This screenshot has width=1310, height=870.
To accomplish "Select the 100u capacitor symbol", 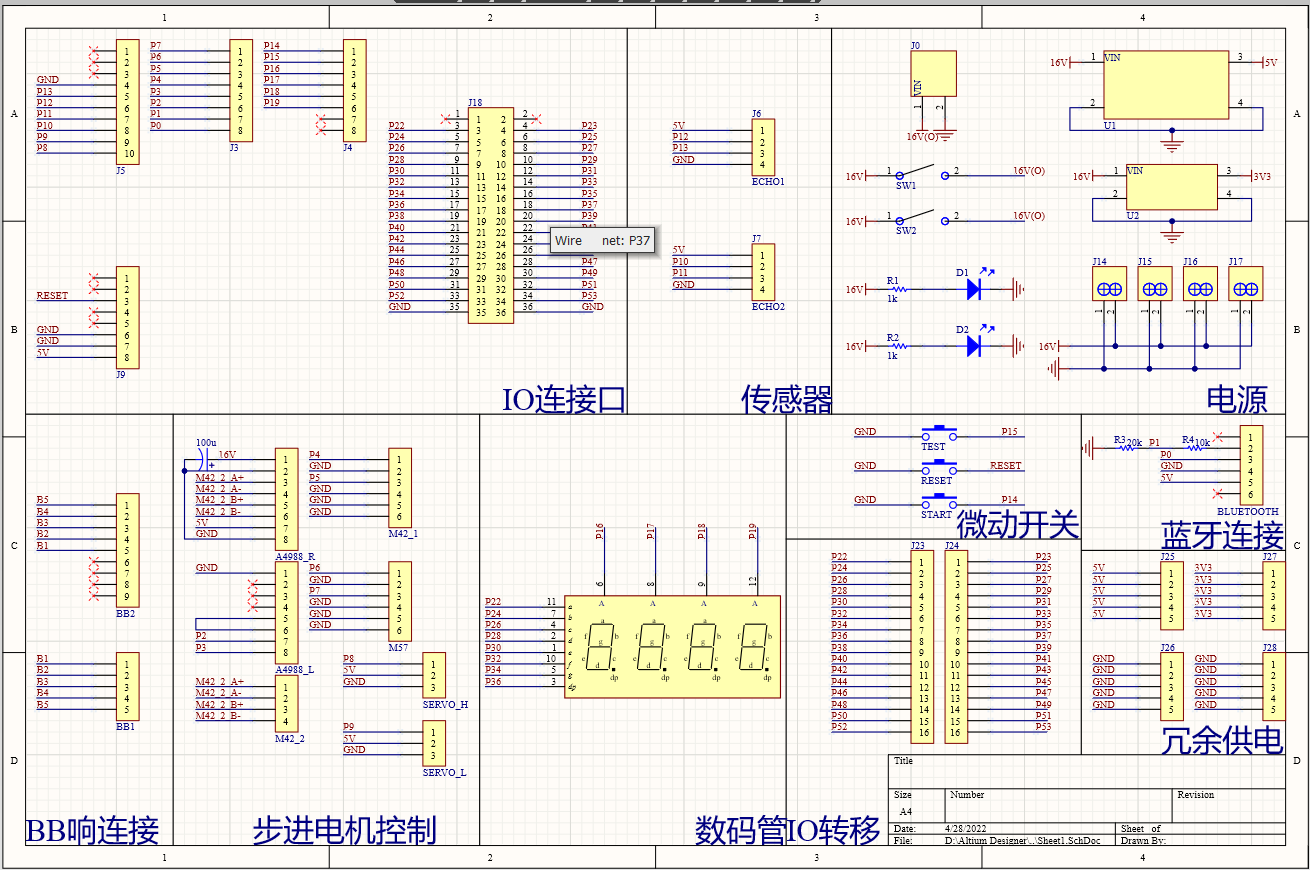I will (x=205, y=460).
